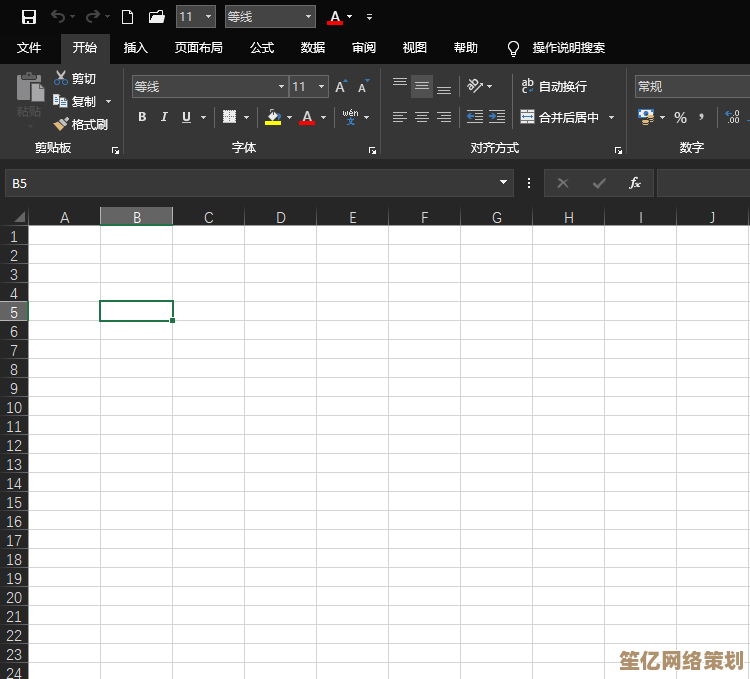Toggle wrap text (自动换行)
This screenshot has height=679, width=750.
[x=554, y=87]
